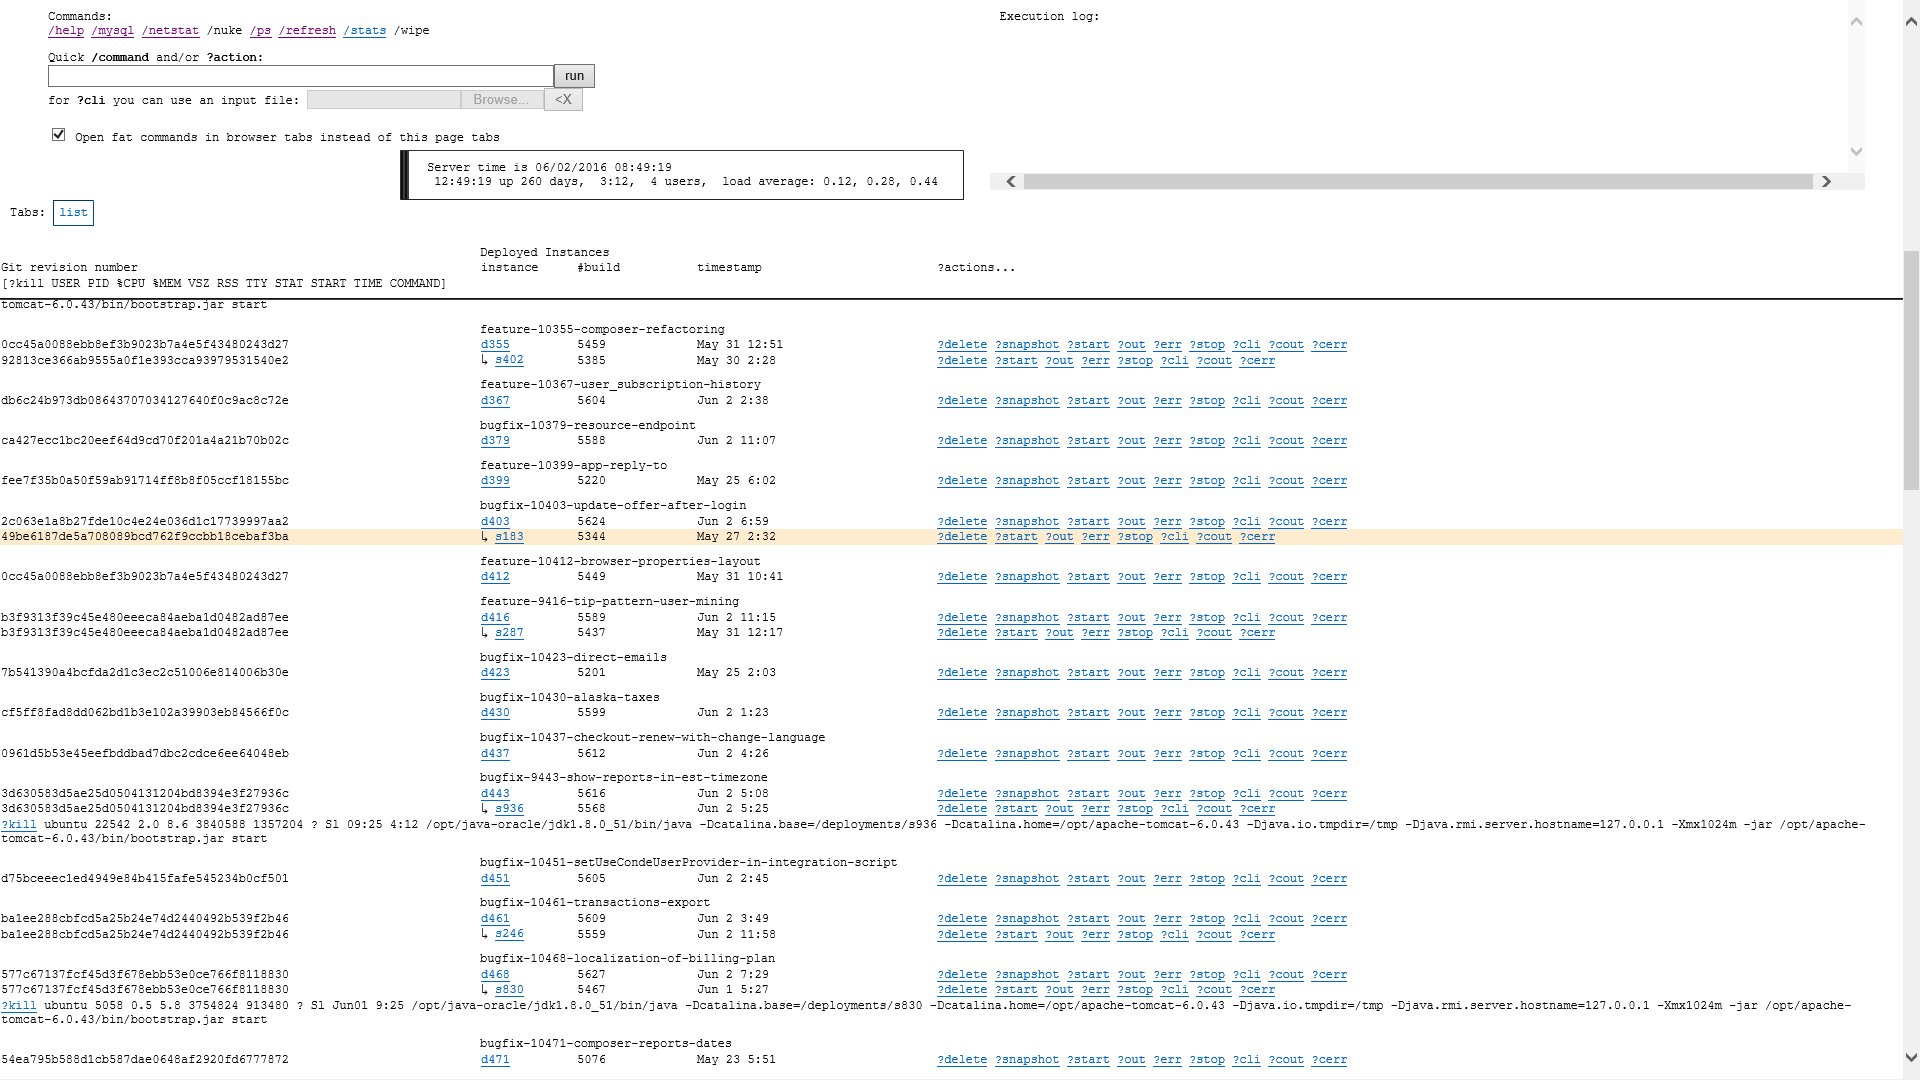1920x1080 pixels.
Task: Focus the quick command input field
Action: click(300, 76)
